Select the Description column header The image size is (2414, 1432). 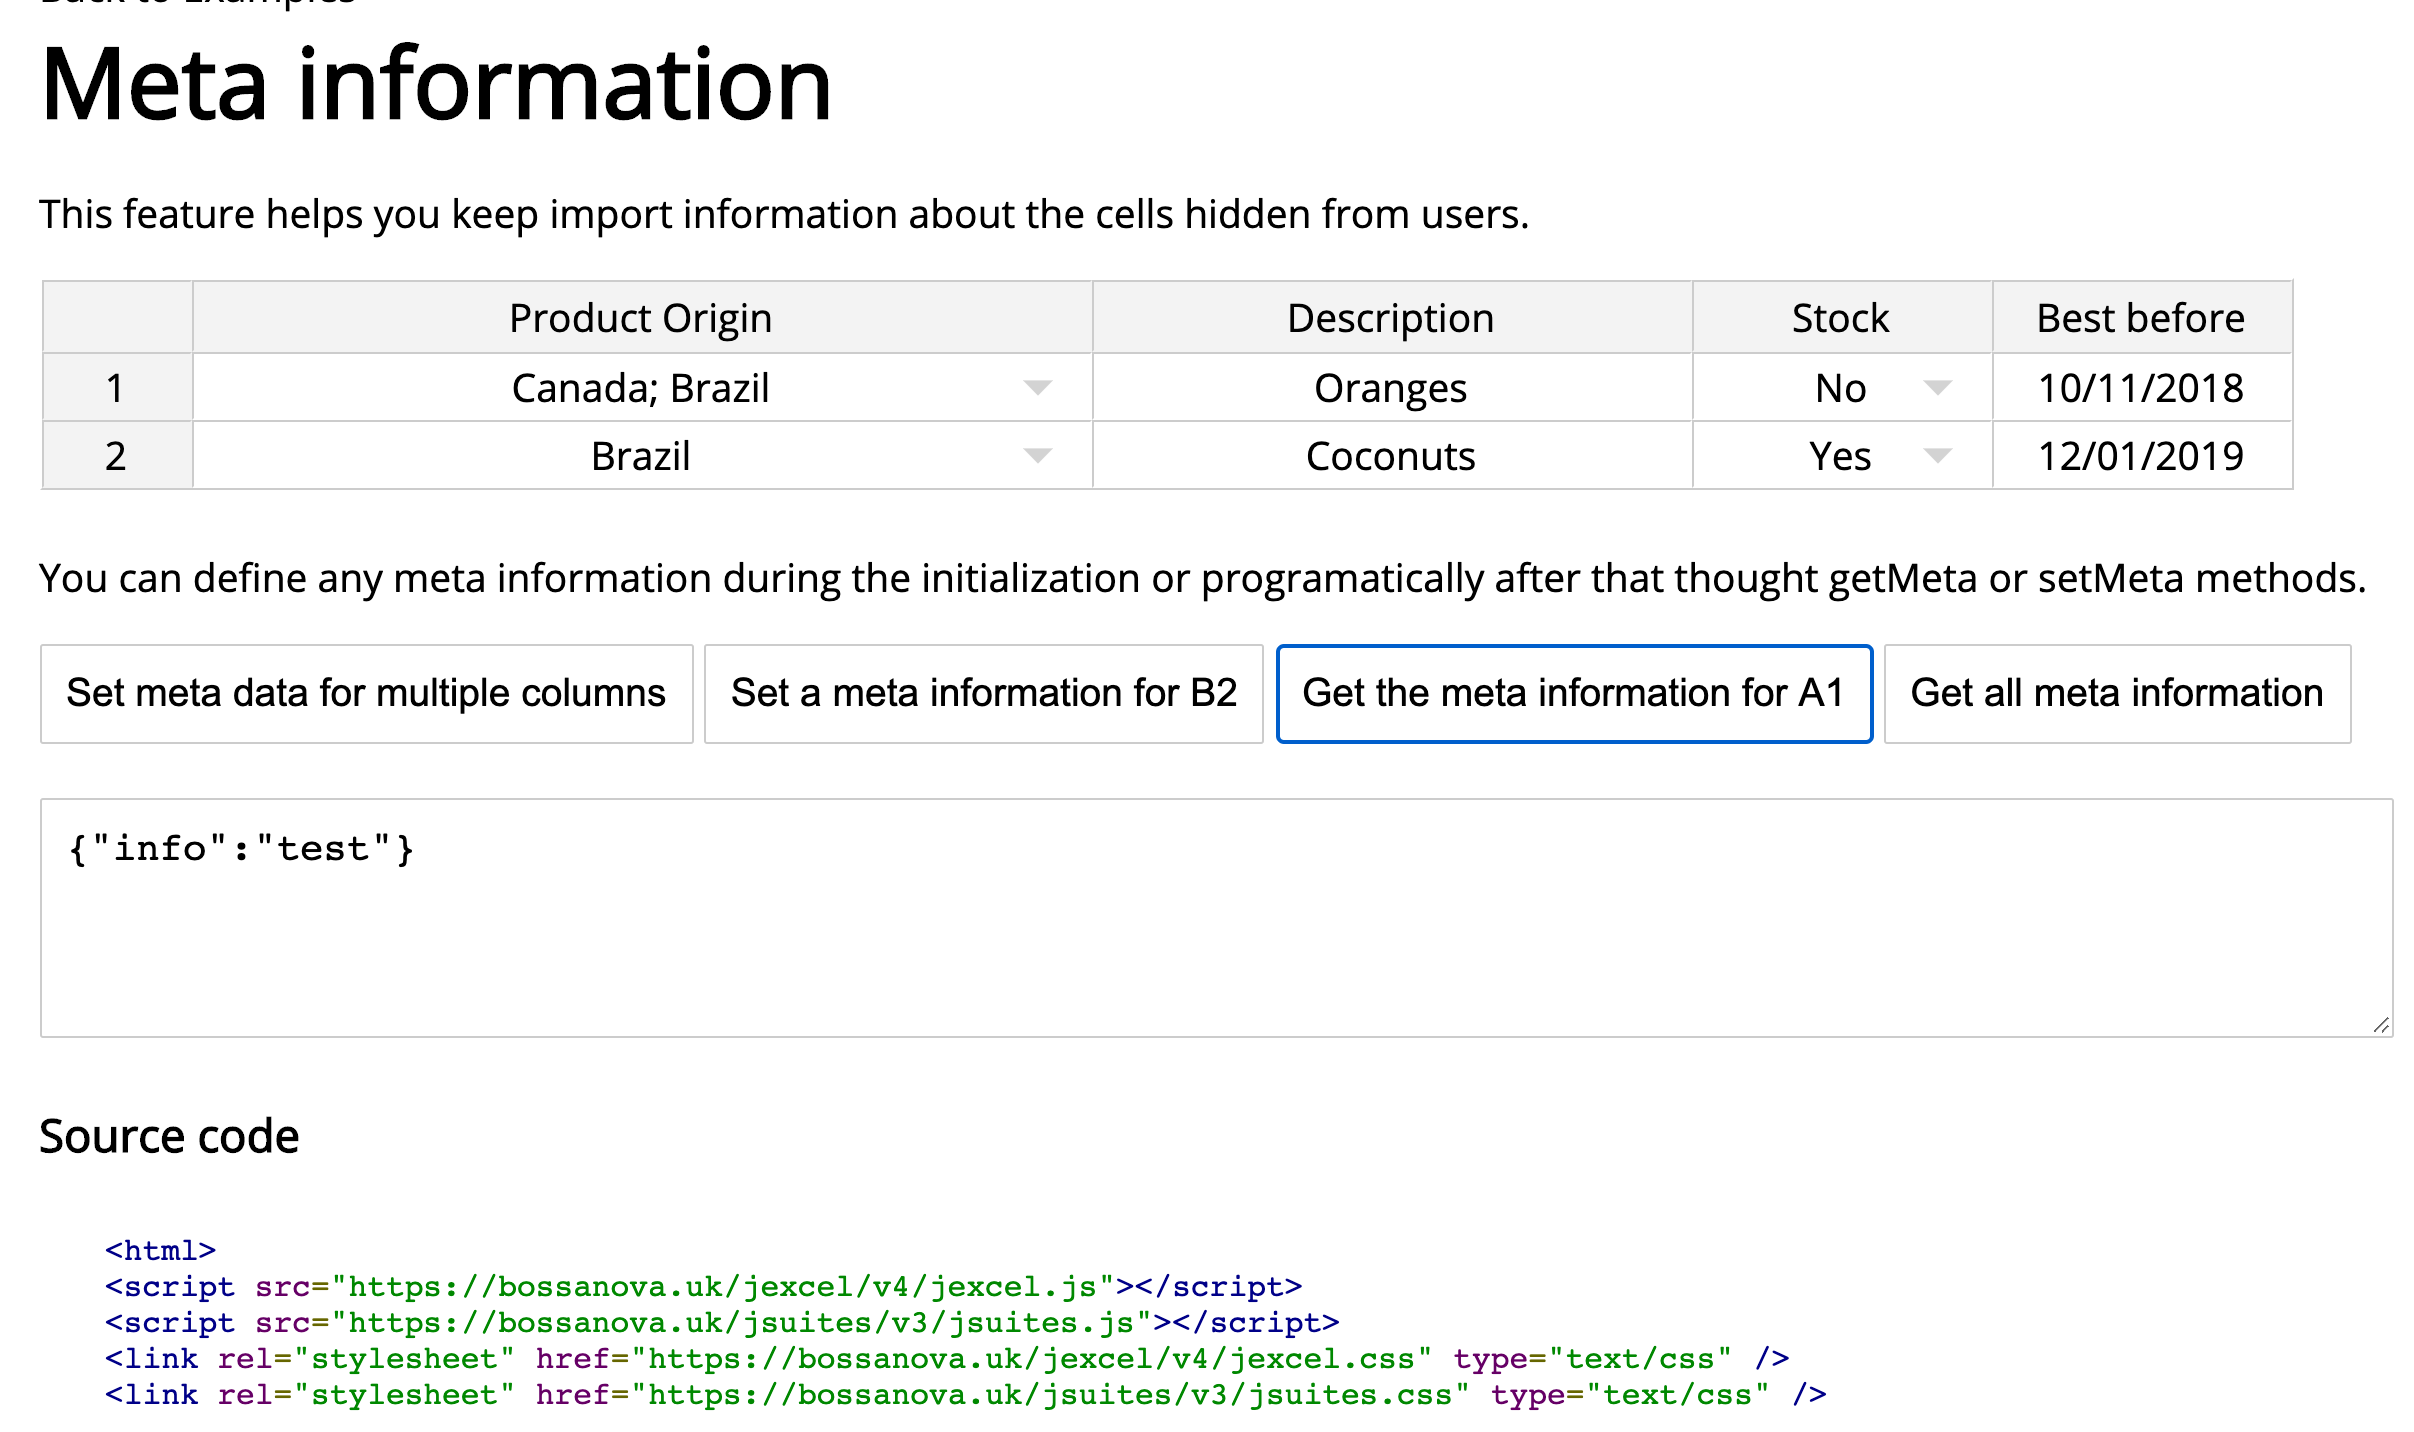click(x=1392, y=318)
